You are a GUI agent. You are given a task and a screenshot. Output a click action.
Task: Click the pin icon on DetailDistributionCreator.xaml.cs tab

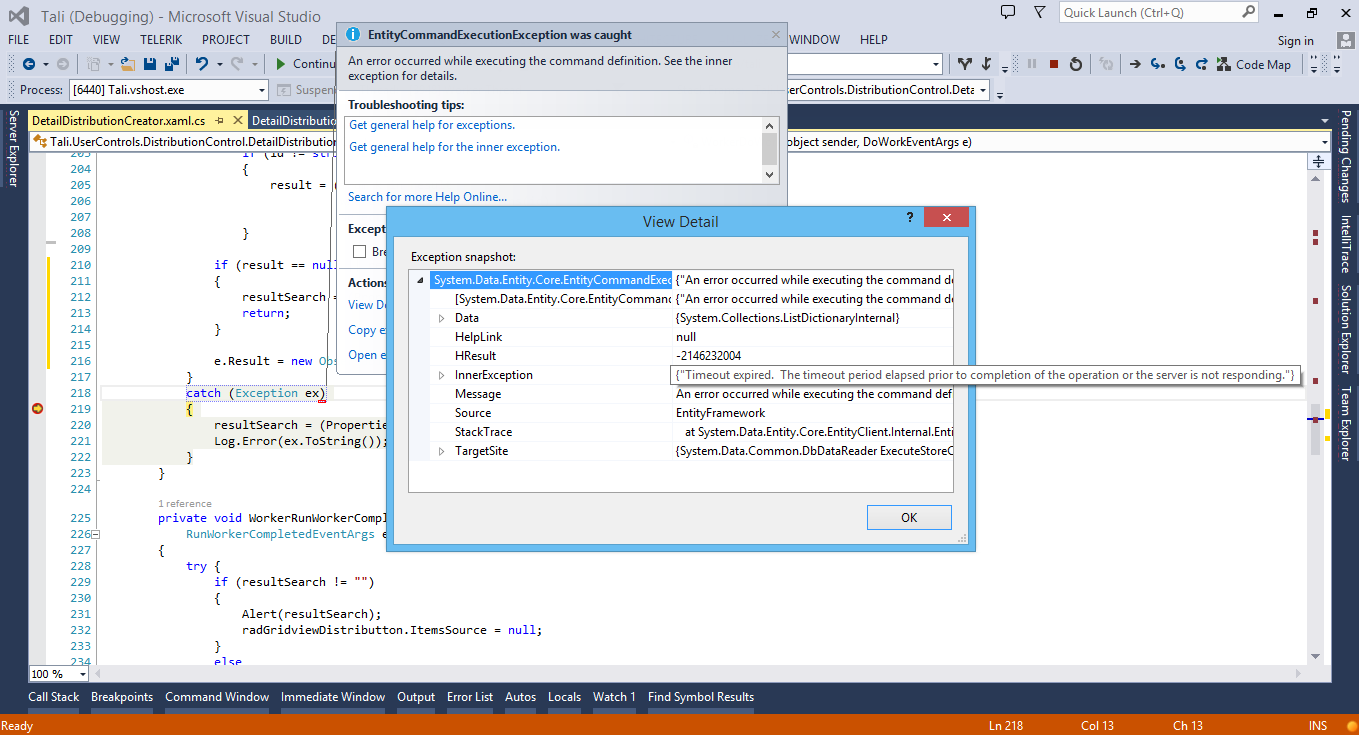[219, 121]
